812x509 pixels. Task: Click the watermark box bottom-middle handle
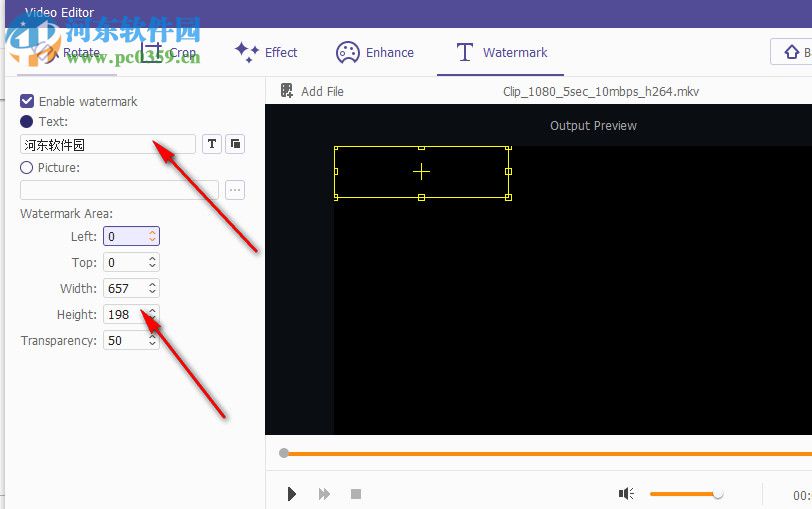coord(422,197)
